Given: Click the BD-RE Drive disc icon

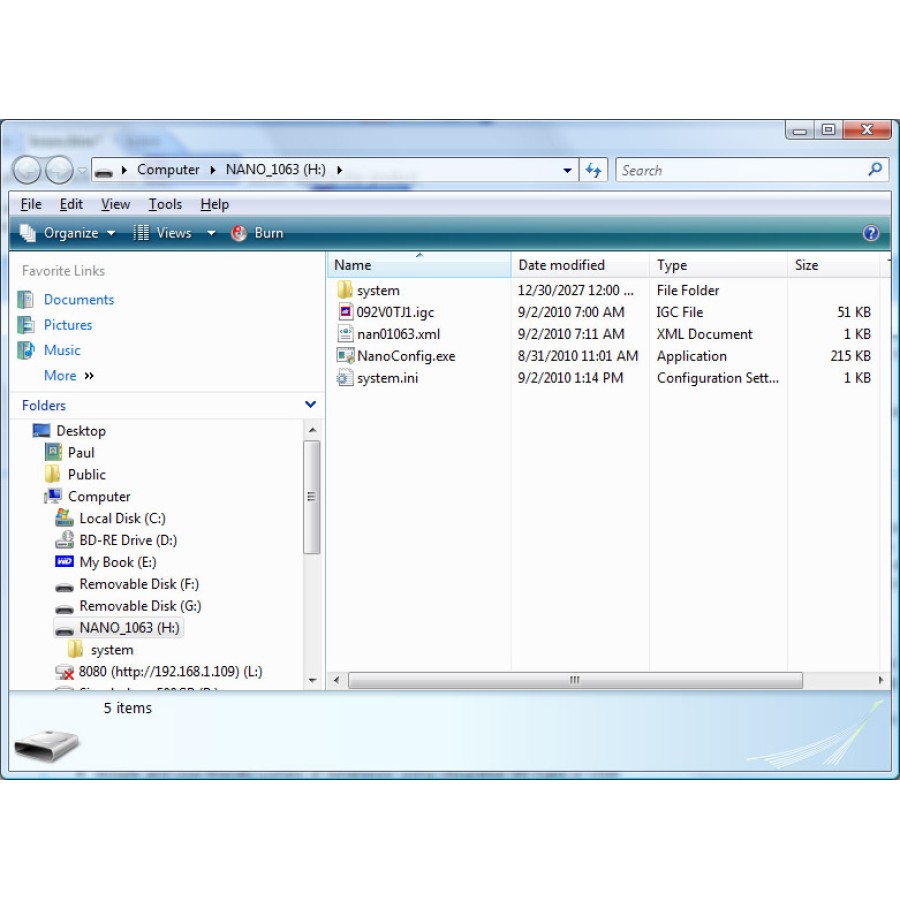Looking at the screenshot, I should click(x=64, y=540).
